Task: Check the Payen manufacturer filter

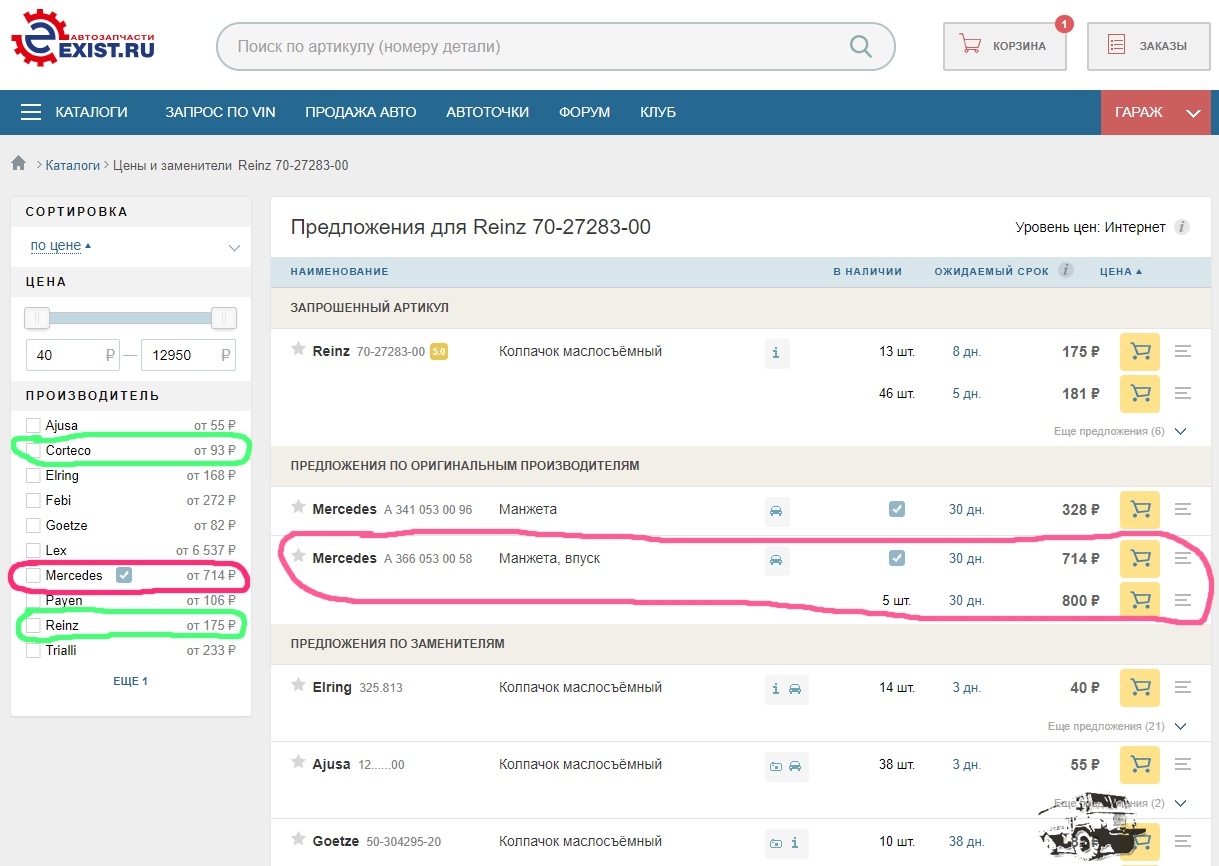Action: tap(34, 601)
